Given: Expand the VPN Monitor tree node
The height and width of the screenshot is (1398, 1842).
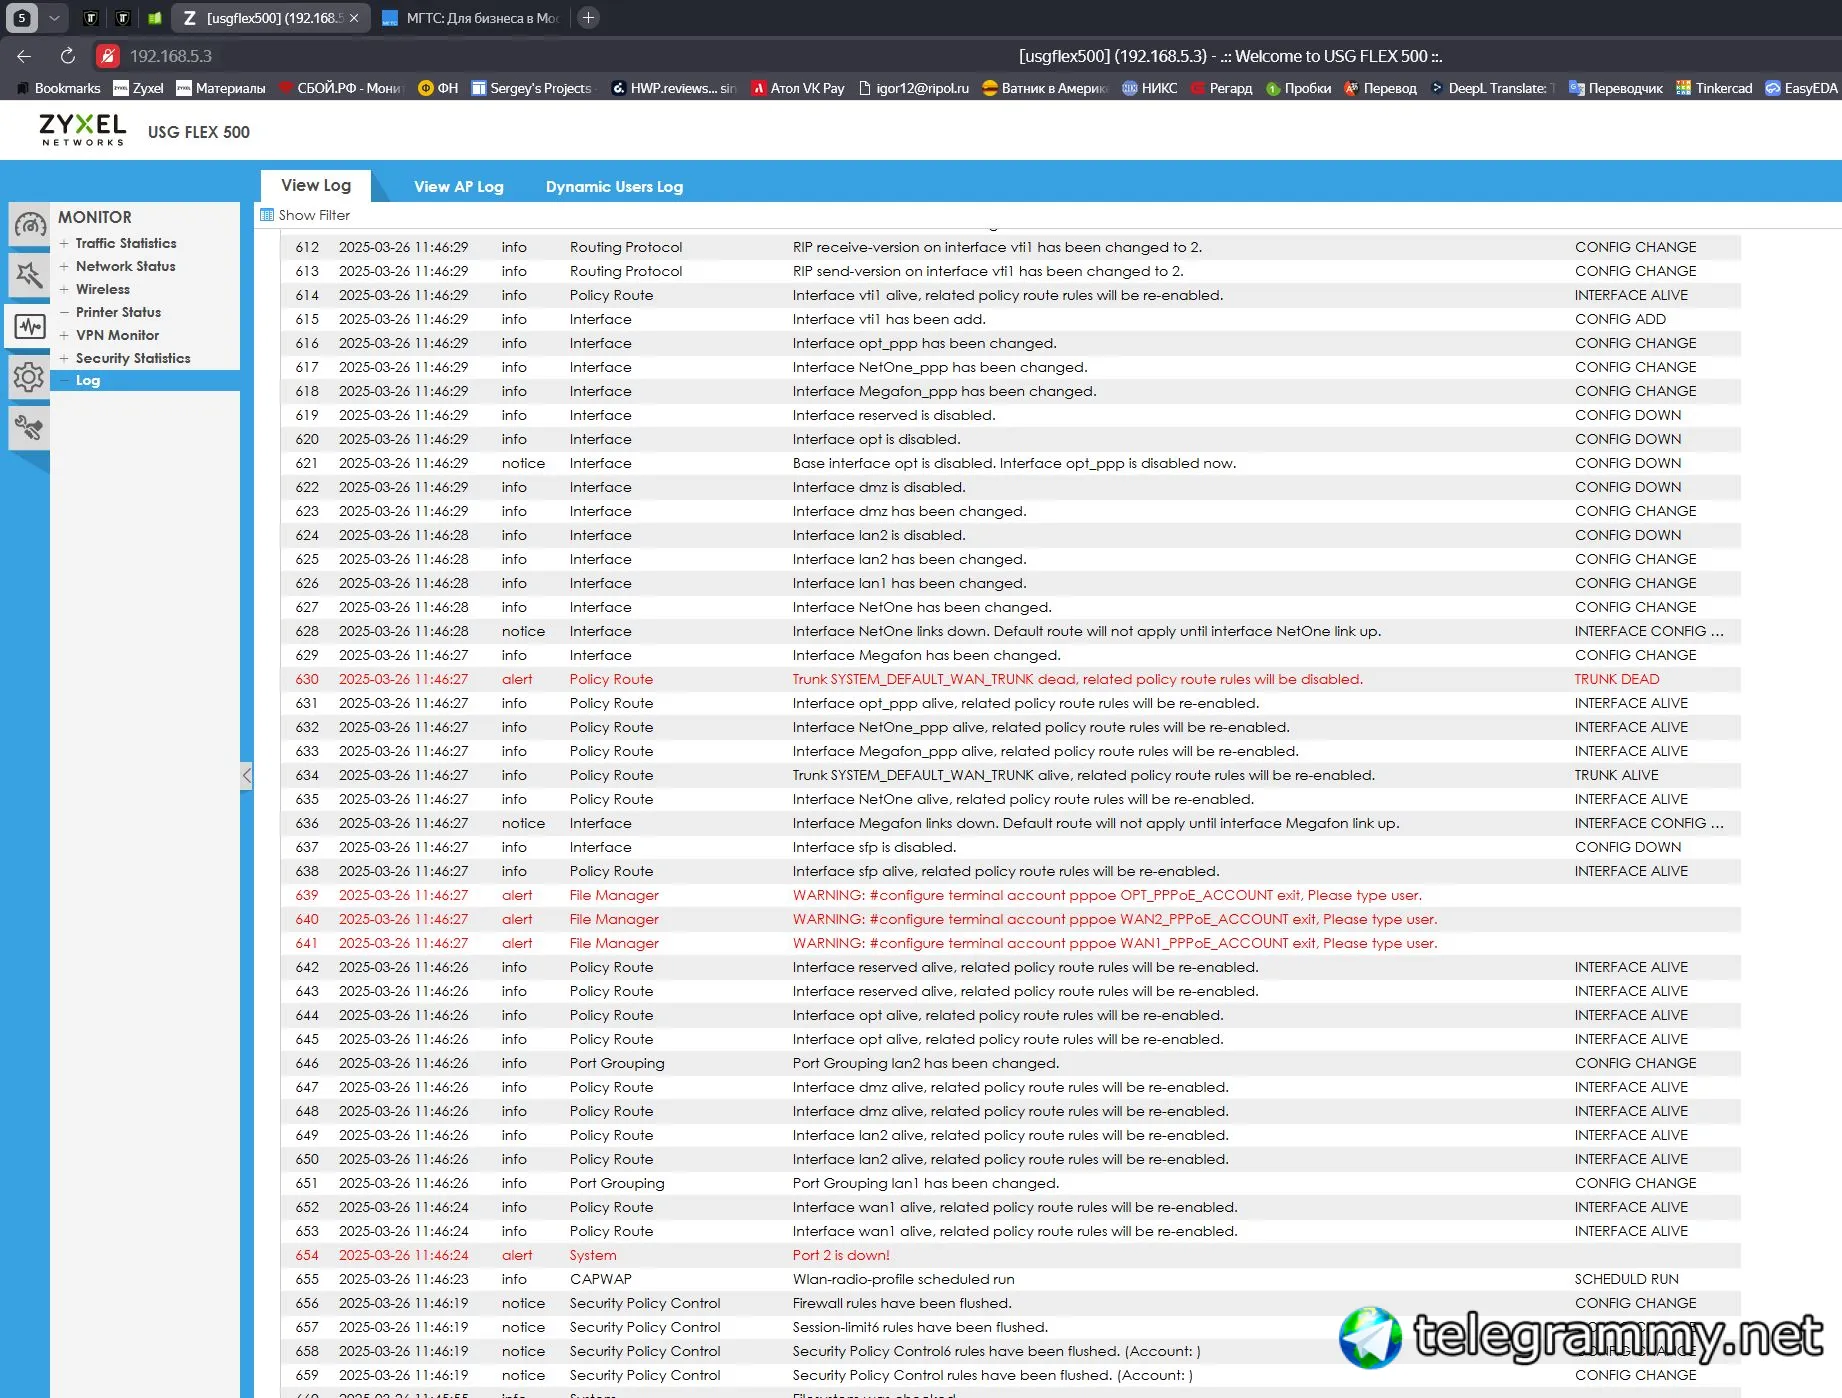Looking at the screenshot, I should click(64, 335).
